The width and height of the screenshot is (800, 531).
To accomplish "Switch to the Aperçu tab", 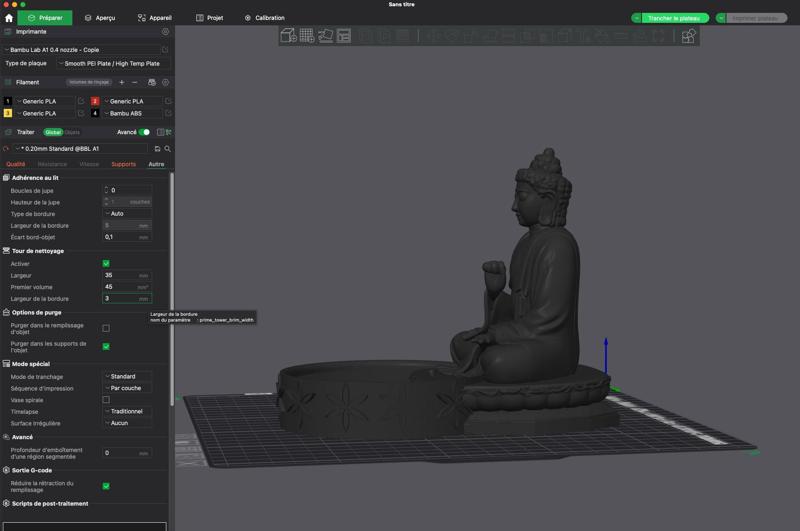I will coord(100,18).
